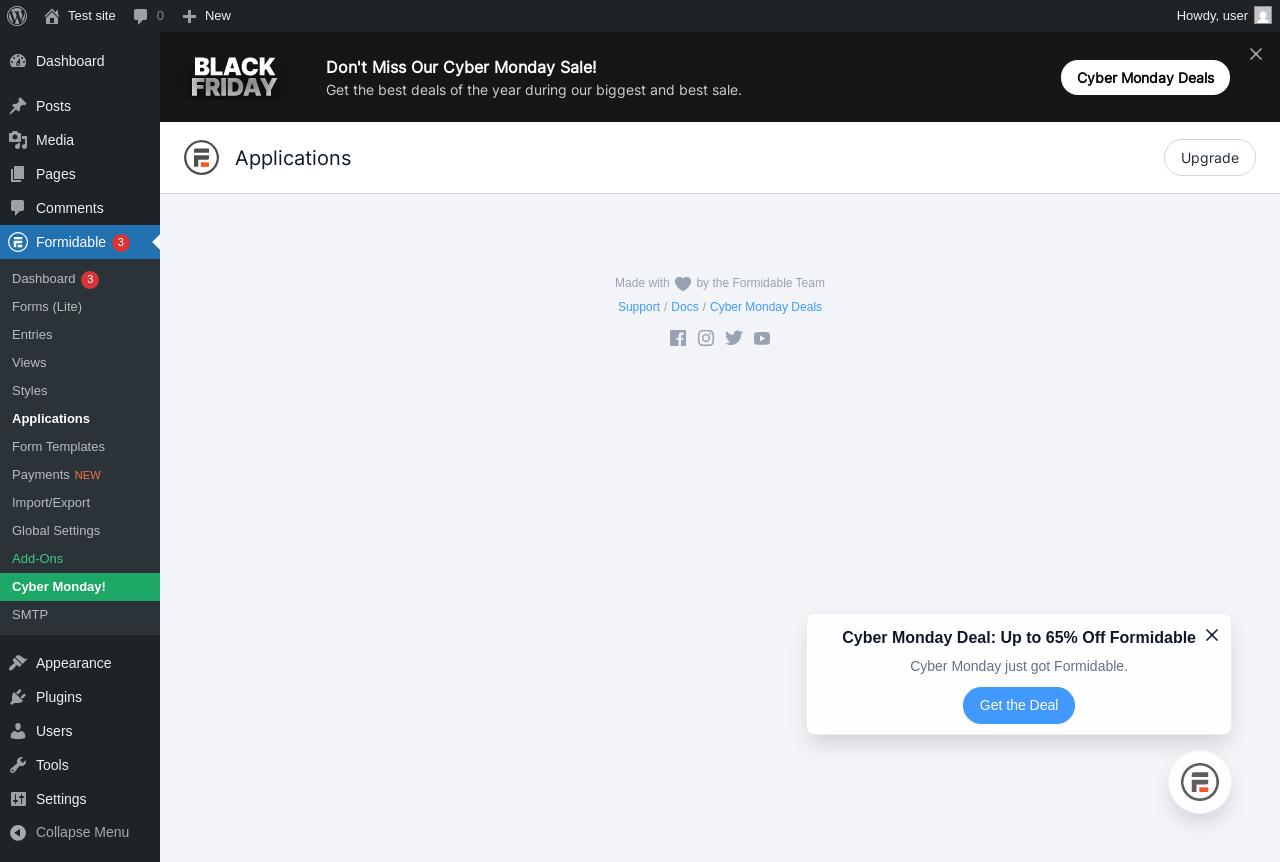Click the New content button
This screenshot has width=1280, height=862.
coord(206,16)
